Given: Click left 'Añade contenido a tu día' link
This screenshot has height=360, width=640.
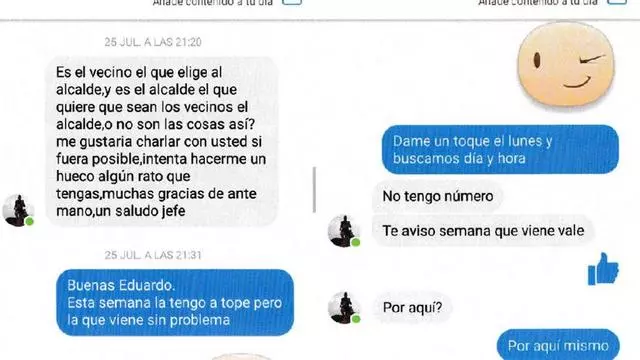Looking at the screenshot, I should pyautogui.click(x=213, y=2).
